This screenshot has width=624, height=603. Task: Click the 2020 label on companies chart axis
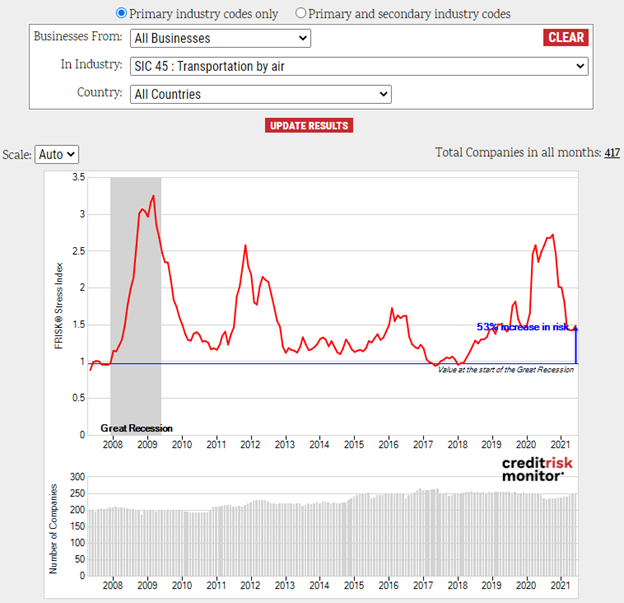coord(526,585)
